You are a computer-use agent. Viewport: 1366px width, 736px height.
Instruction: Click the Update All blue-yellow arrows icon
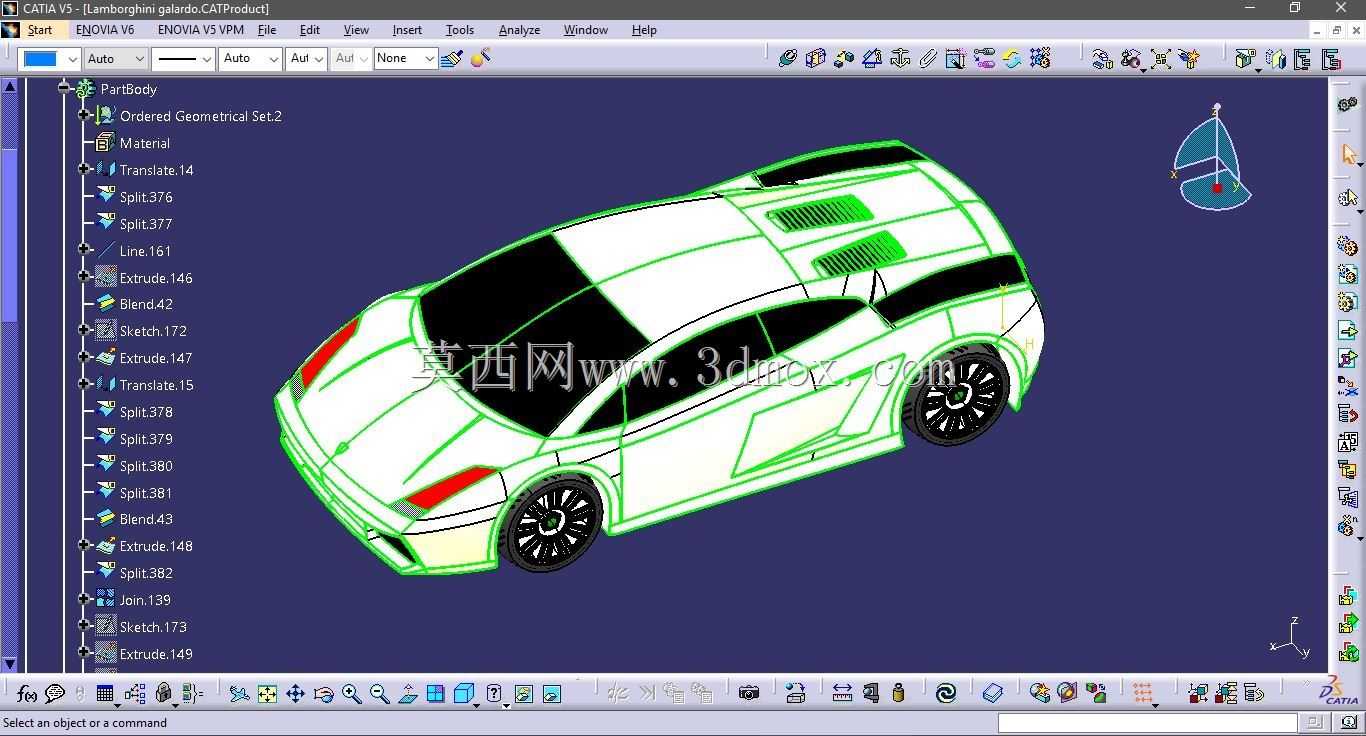coord(1012,58)
